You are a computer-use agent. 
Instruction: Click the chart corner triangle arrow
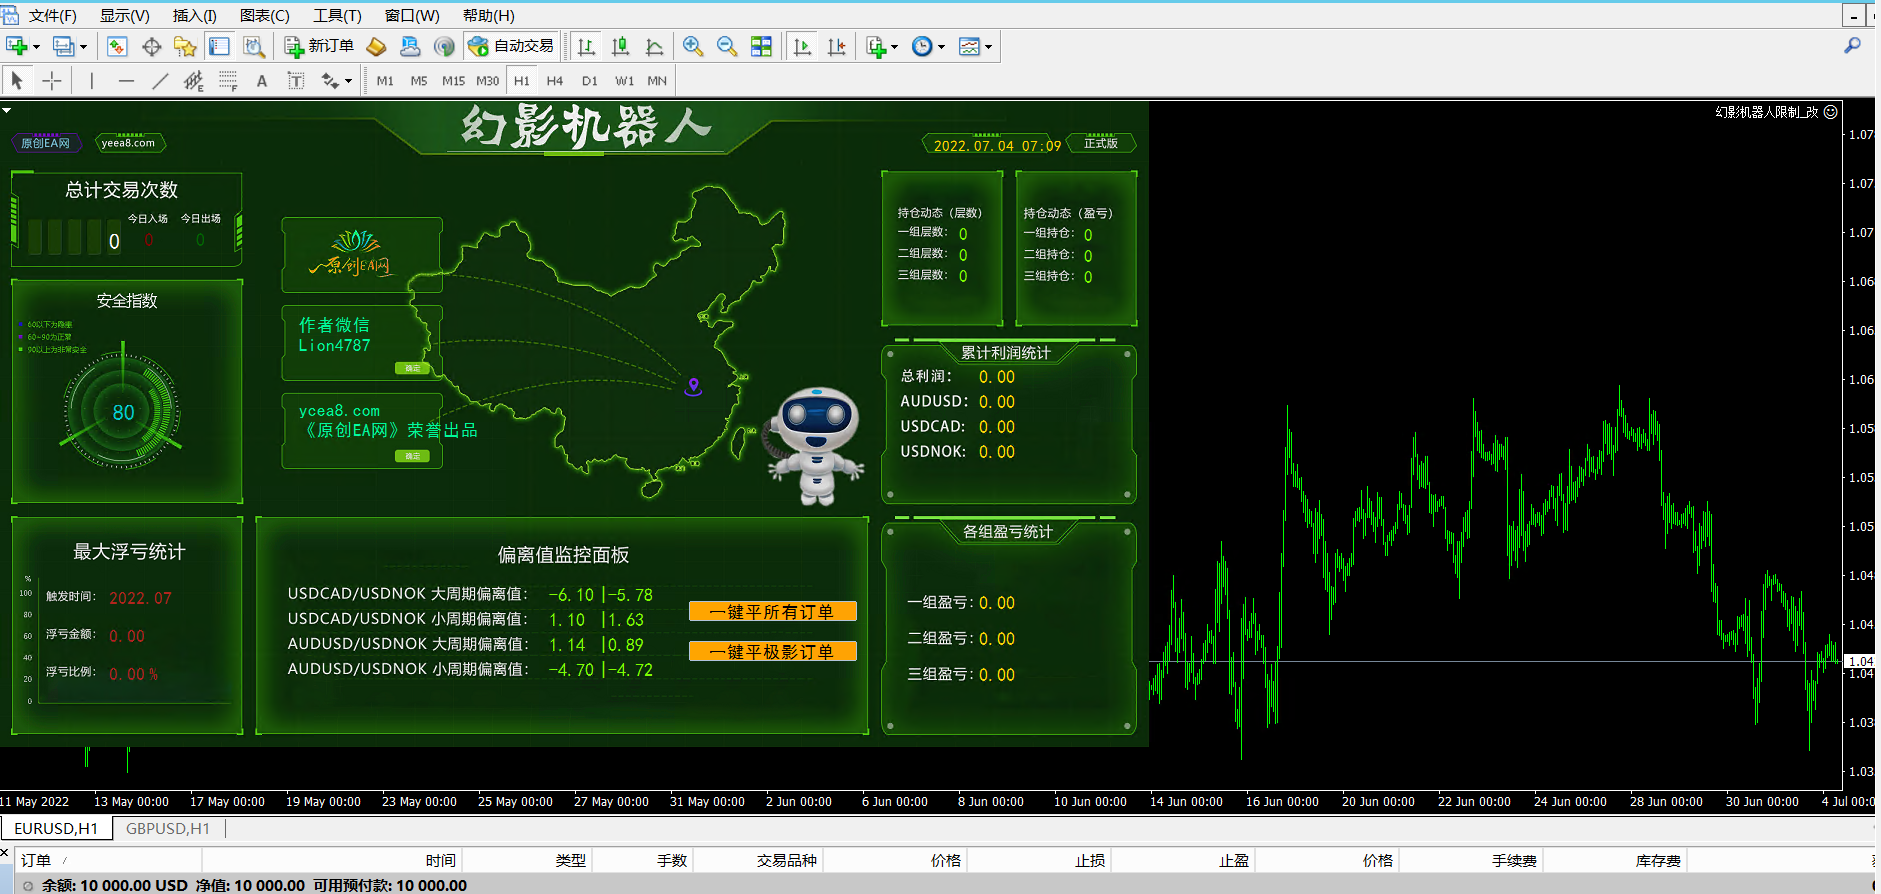[x=7, y=110]
